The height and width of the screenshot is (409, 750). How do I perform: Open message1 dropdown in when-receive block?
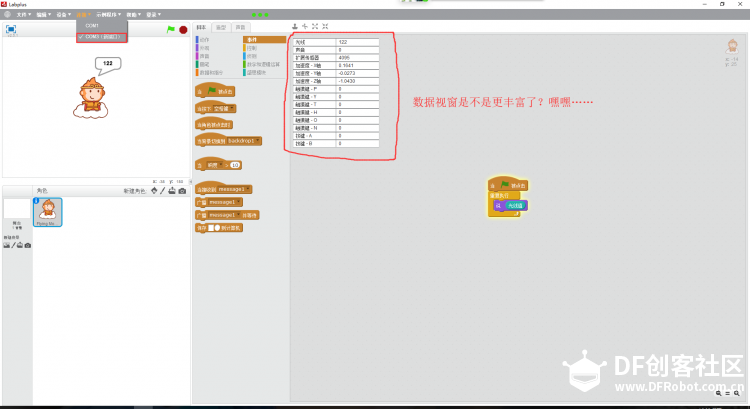(x=234, y=189)
